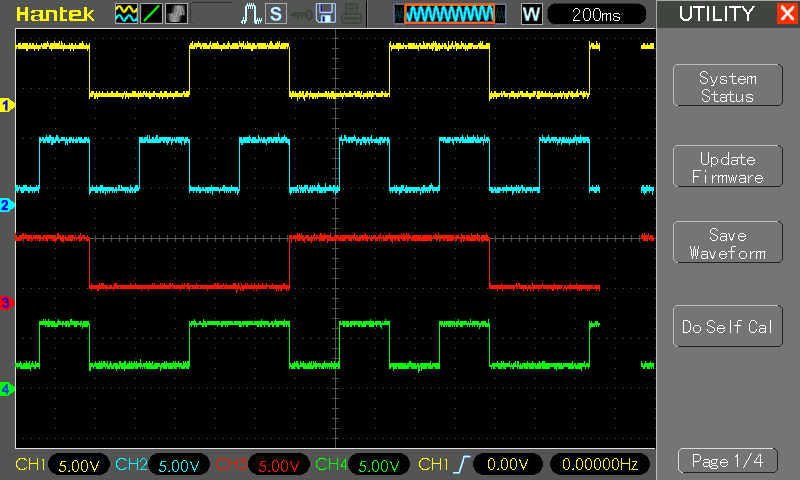Click the sine waveform display icon

[126, 14]
